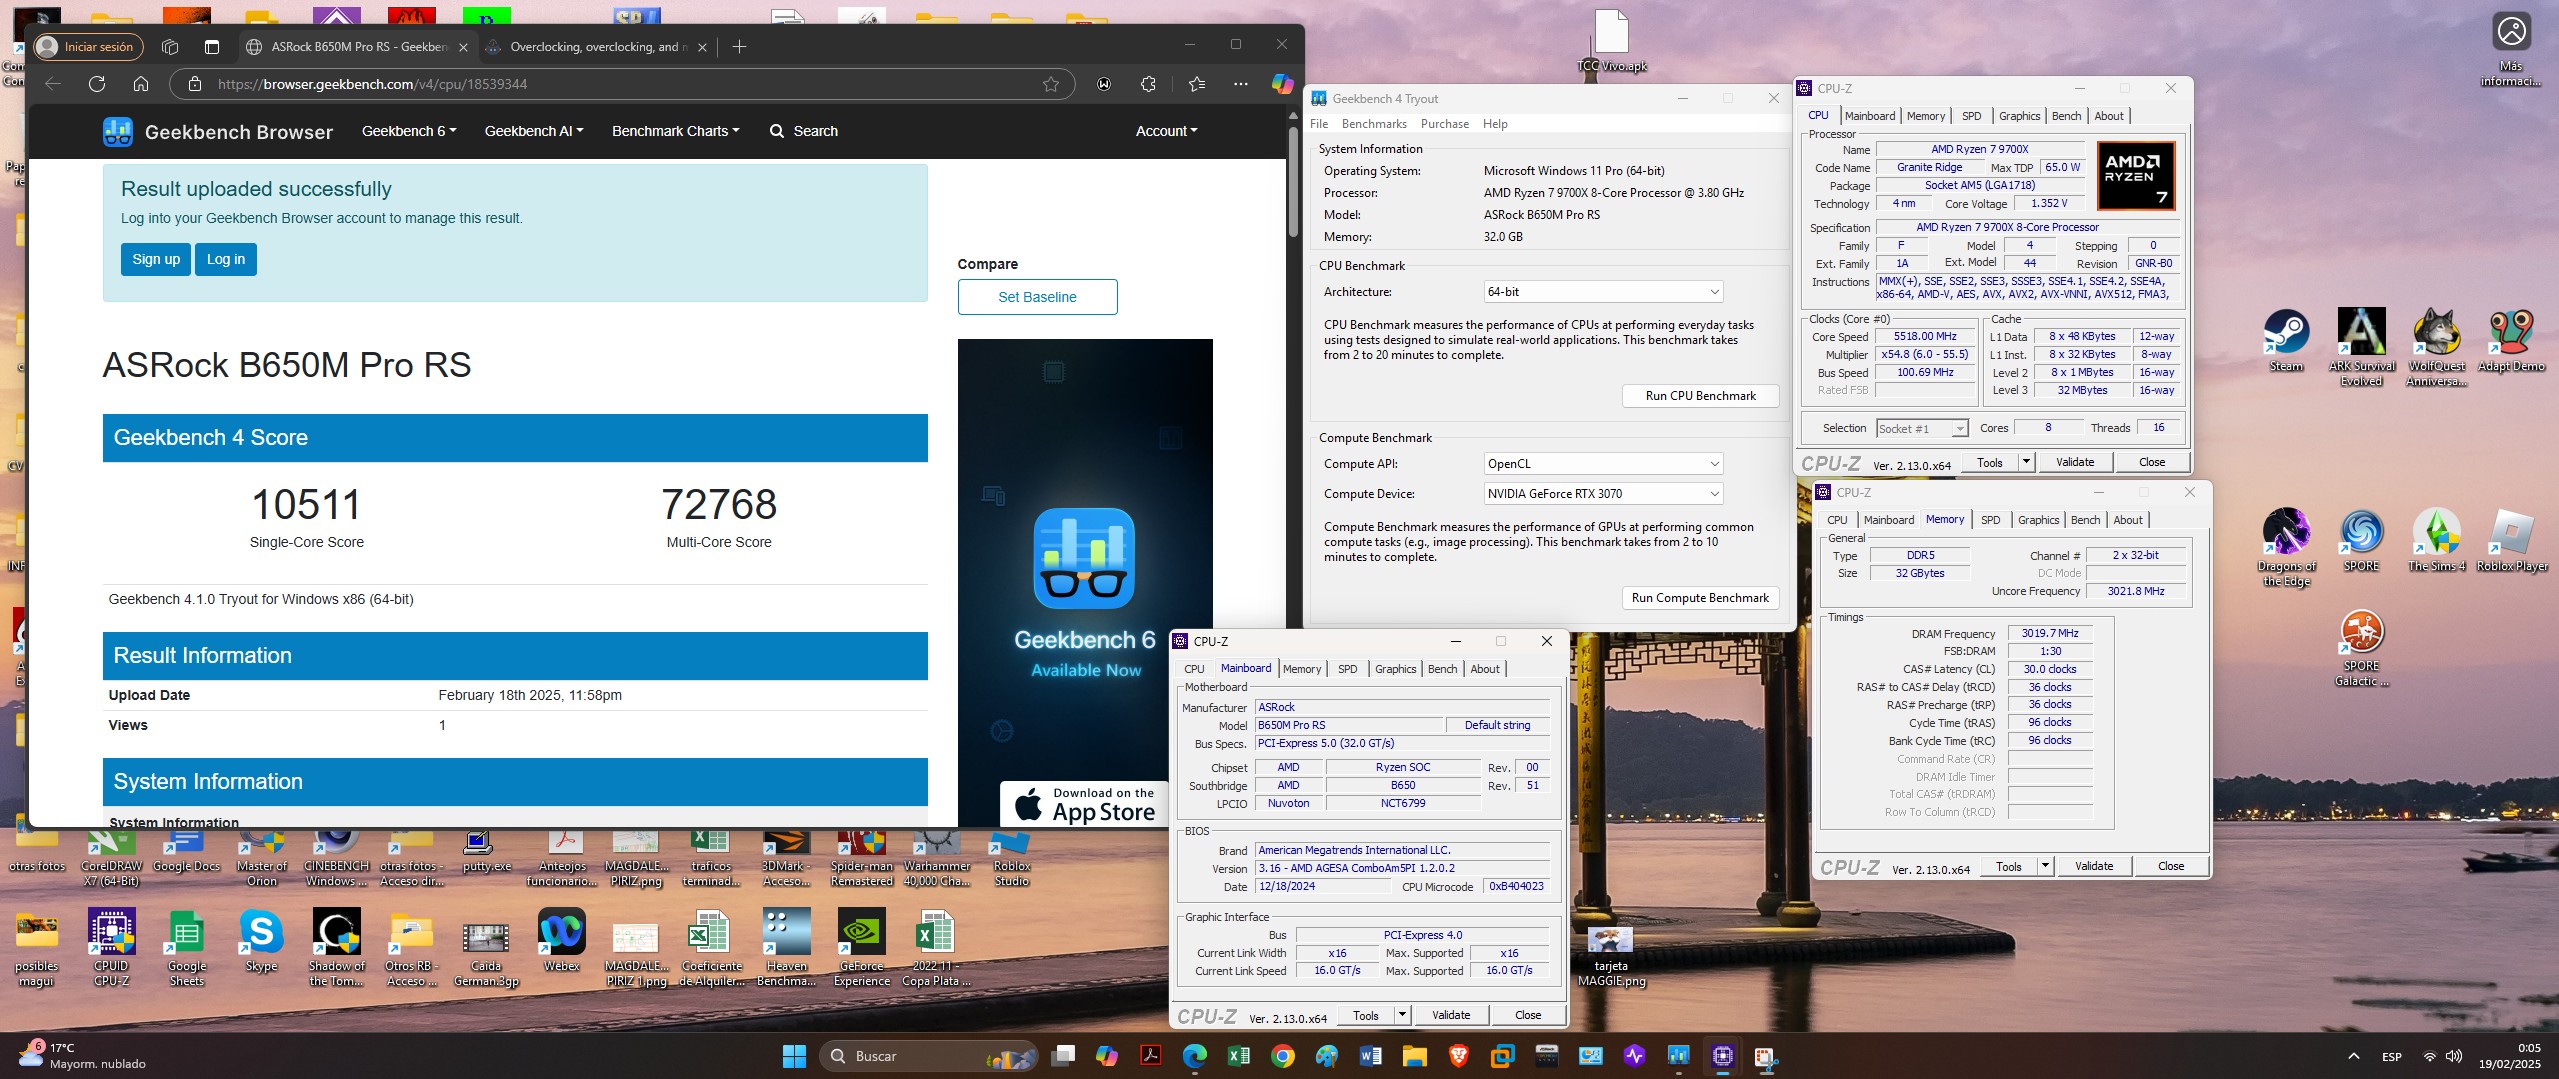2559x1079 pixels.
Task: Expand the Geekbench 6 nav dropdown
Action: pos(409,131)
